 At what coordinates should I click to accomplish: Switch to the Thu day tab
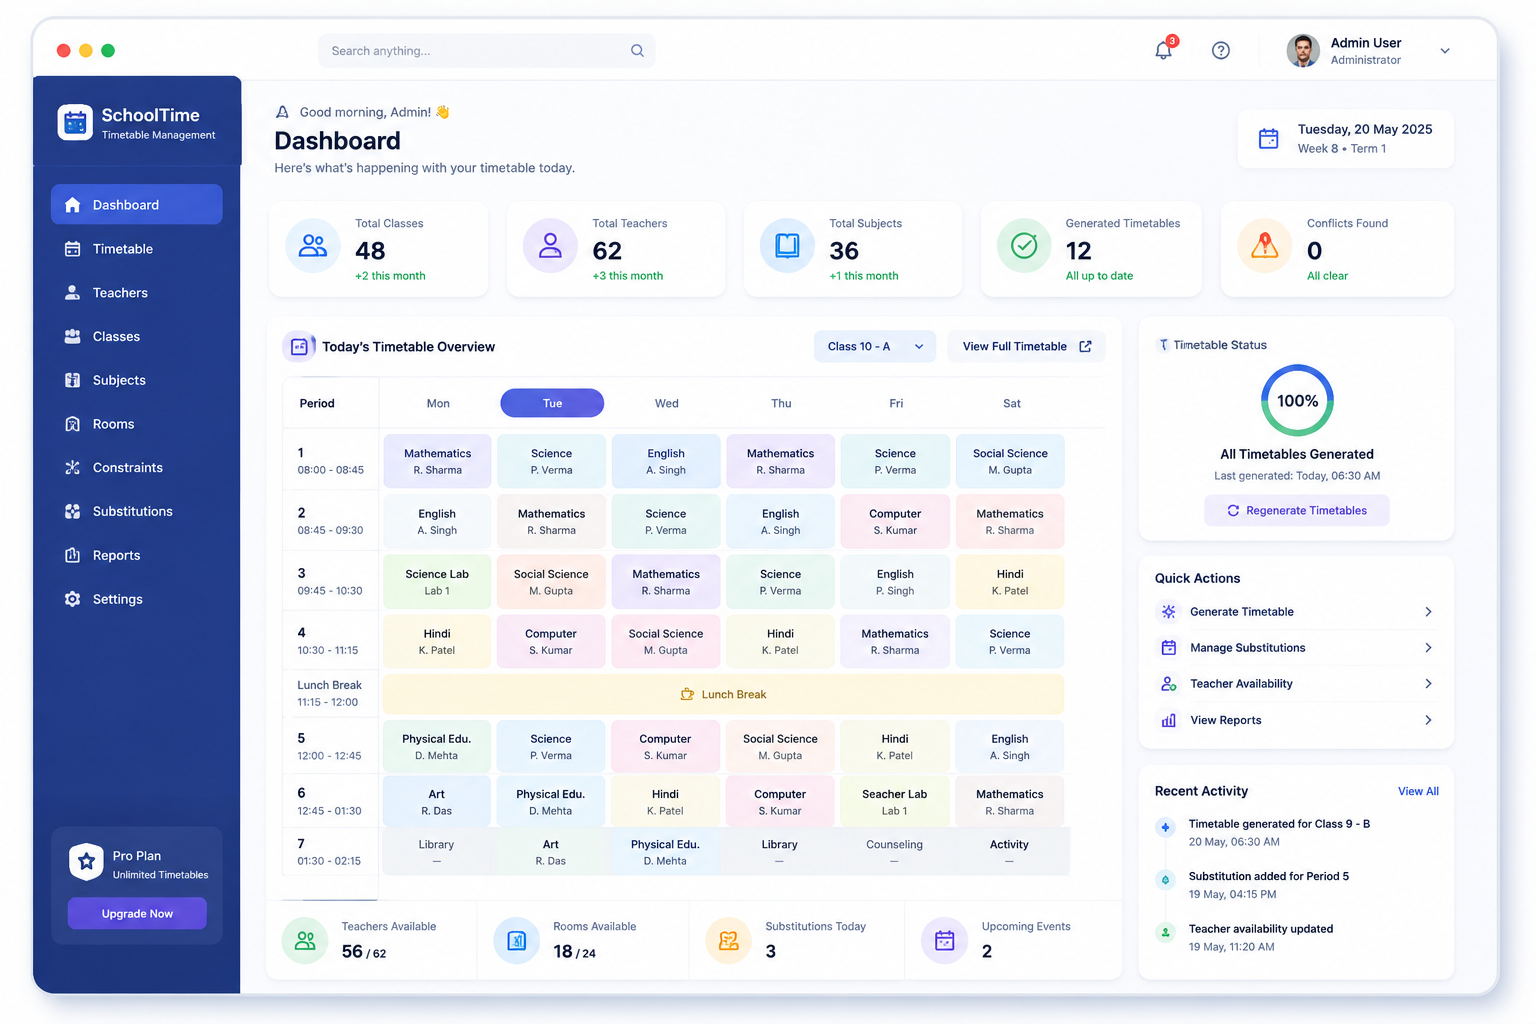781,403
